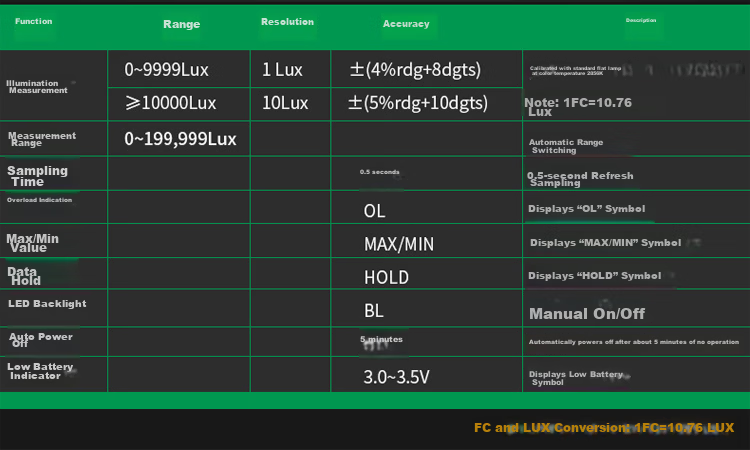The image size is (750, 450).
Task: Select the 'Measurement Range' row label
Action: coord(42,139)
